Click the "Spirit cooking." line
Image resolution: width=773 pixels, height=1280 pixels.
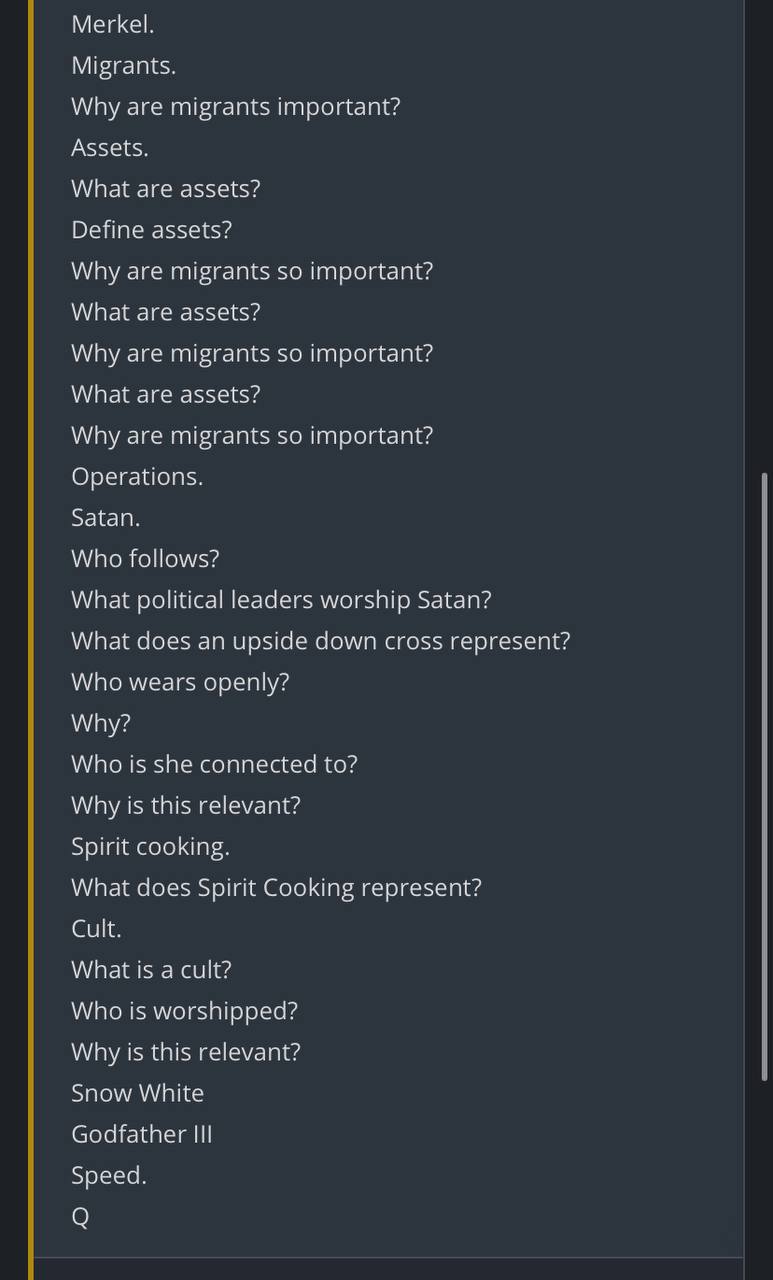[x=150, y=845]
